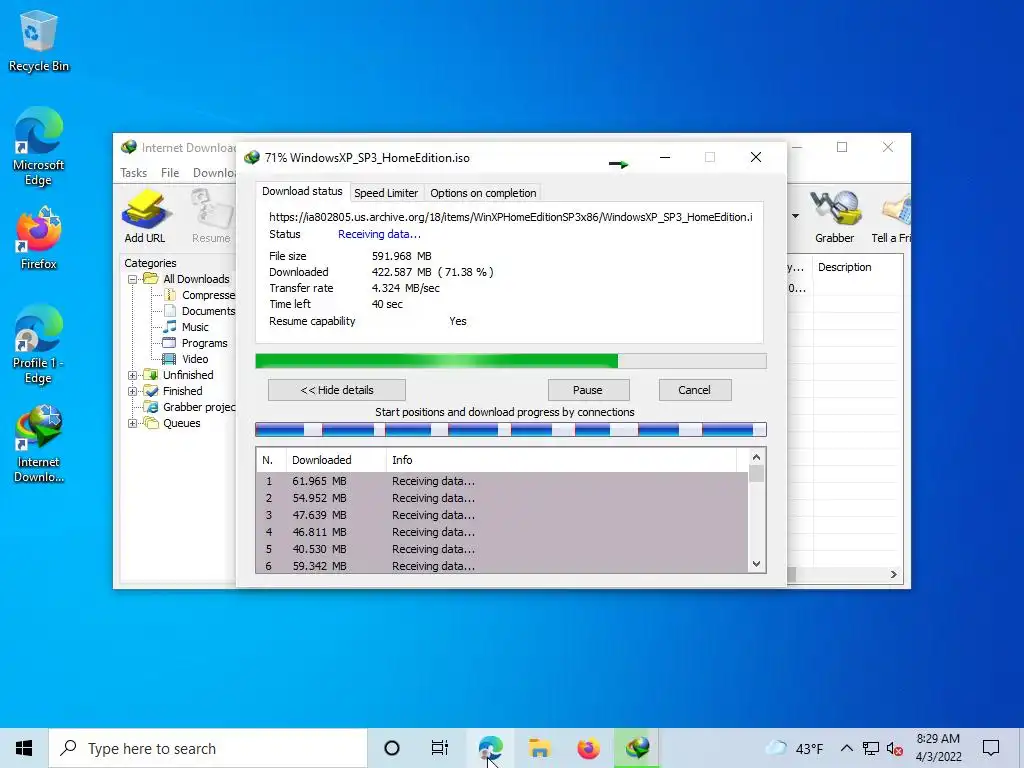Click the download URL text
1024x768 pixels.
tap(511, 217)
